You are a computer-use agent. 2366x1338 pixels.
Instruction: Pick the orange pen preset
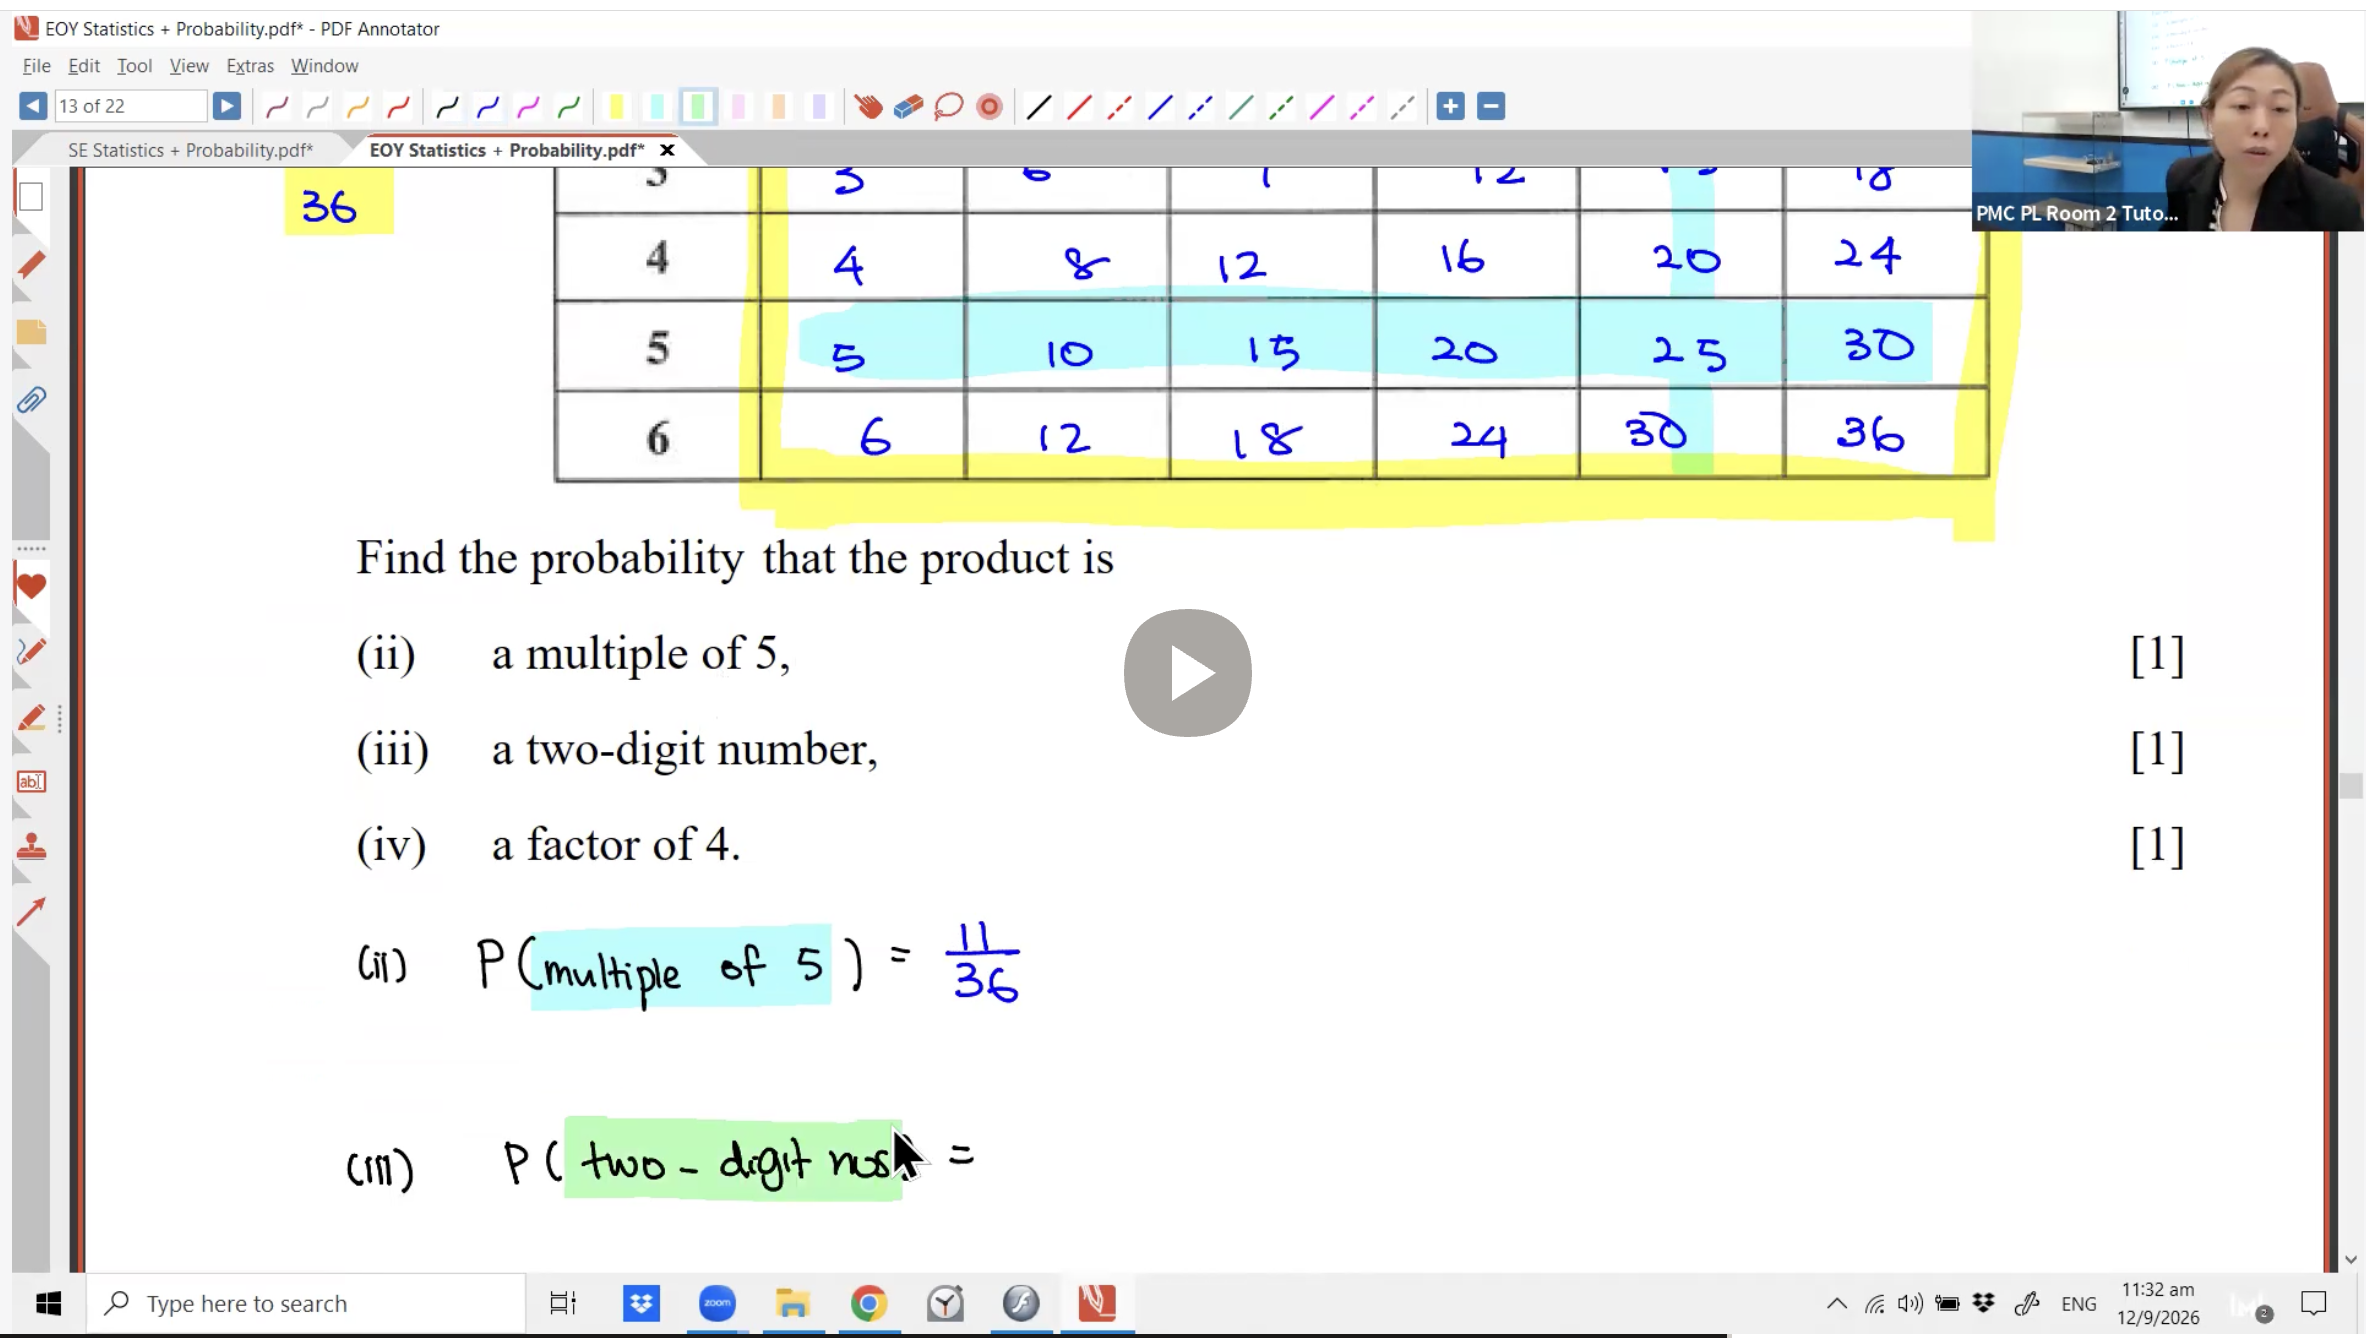click(x=357, y=106)
